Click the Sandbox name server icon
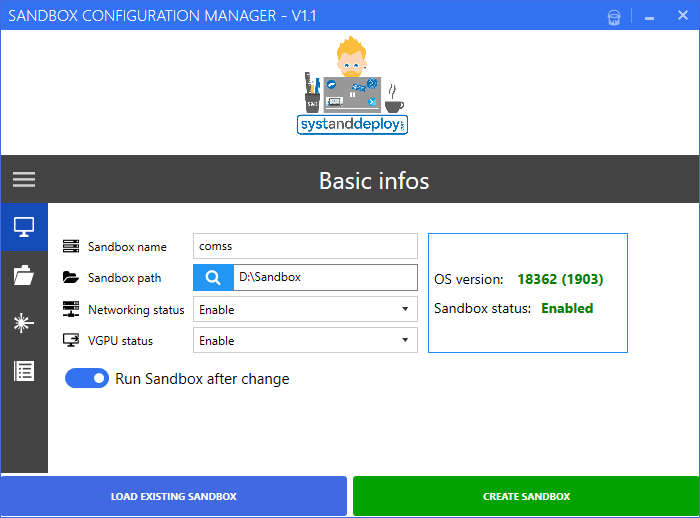This screenshot has width=700, height=518. click(71, 246)
